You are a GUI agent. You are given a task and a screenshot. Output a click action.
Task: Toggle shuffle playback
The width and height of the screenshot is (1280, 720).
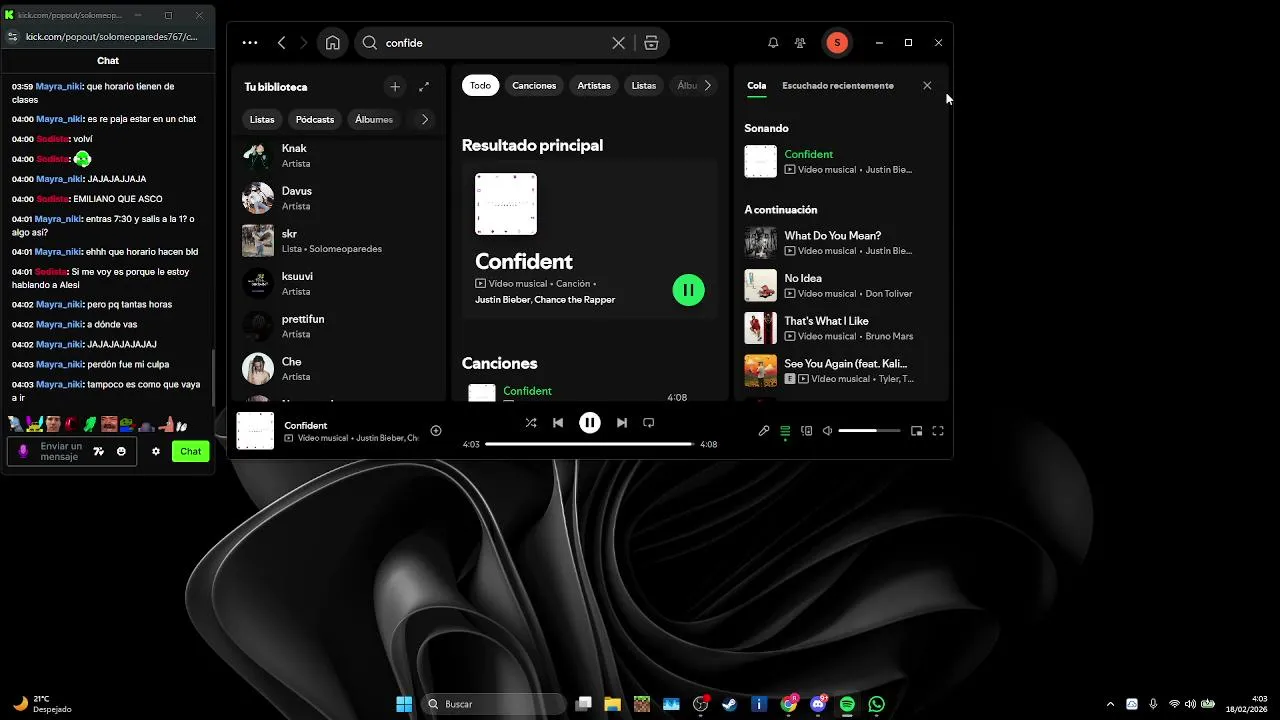tap(531, 423)
